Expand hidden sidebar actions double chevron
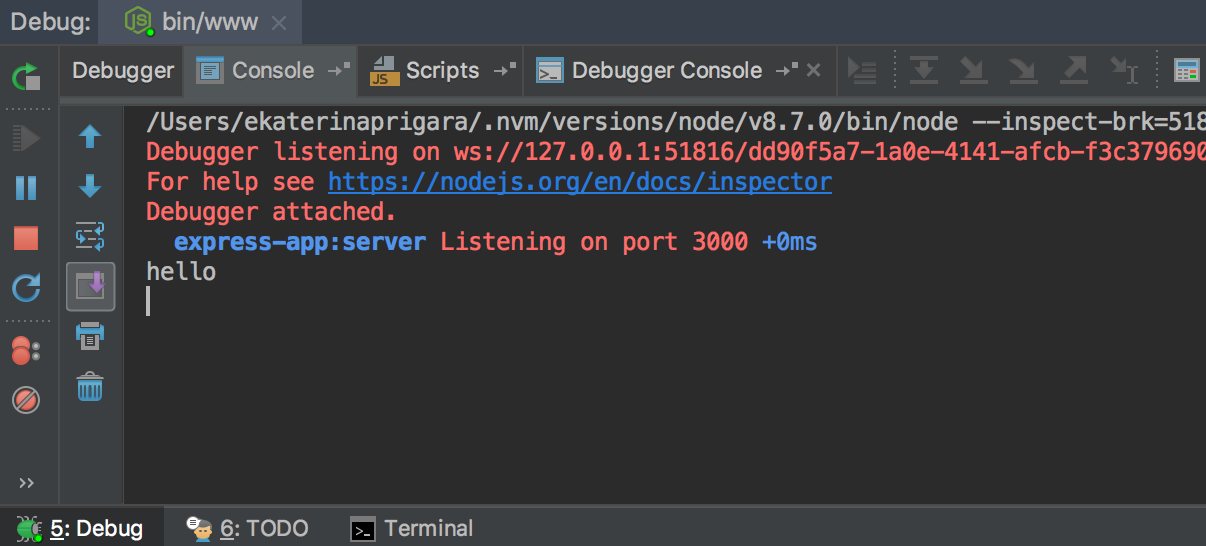This screenshot has width=1206, height=546. 27,484
